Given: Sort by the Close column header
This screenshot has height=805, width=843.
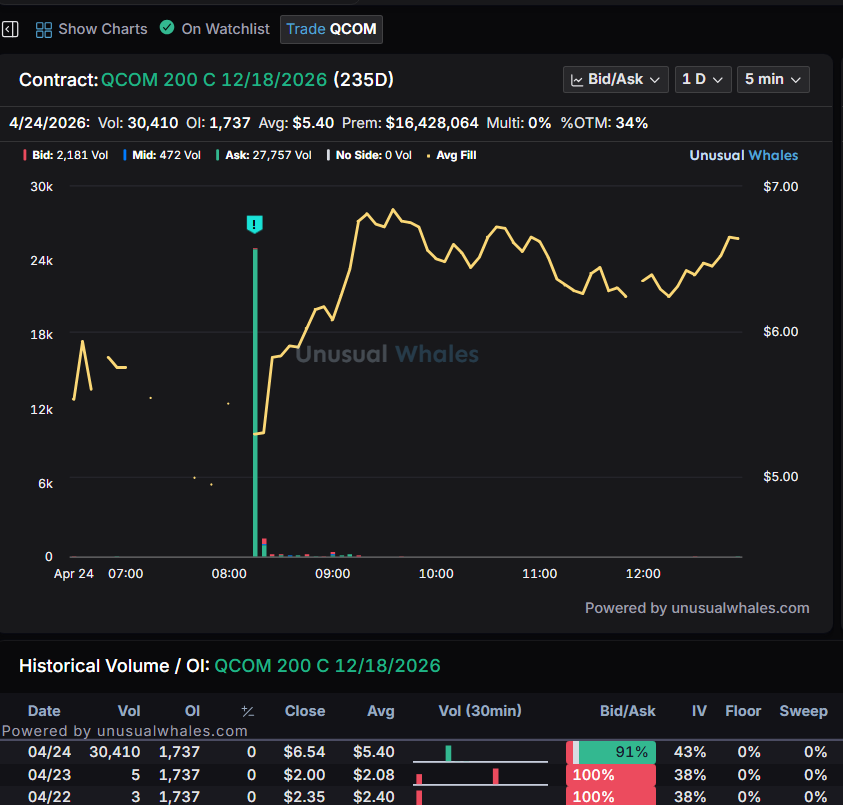Looking at the screenshot, I should click(x=305, y=711).
